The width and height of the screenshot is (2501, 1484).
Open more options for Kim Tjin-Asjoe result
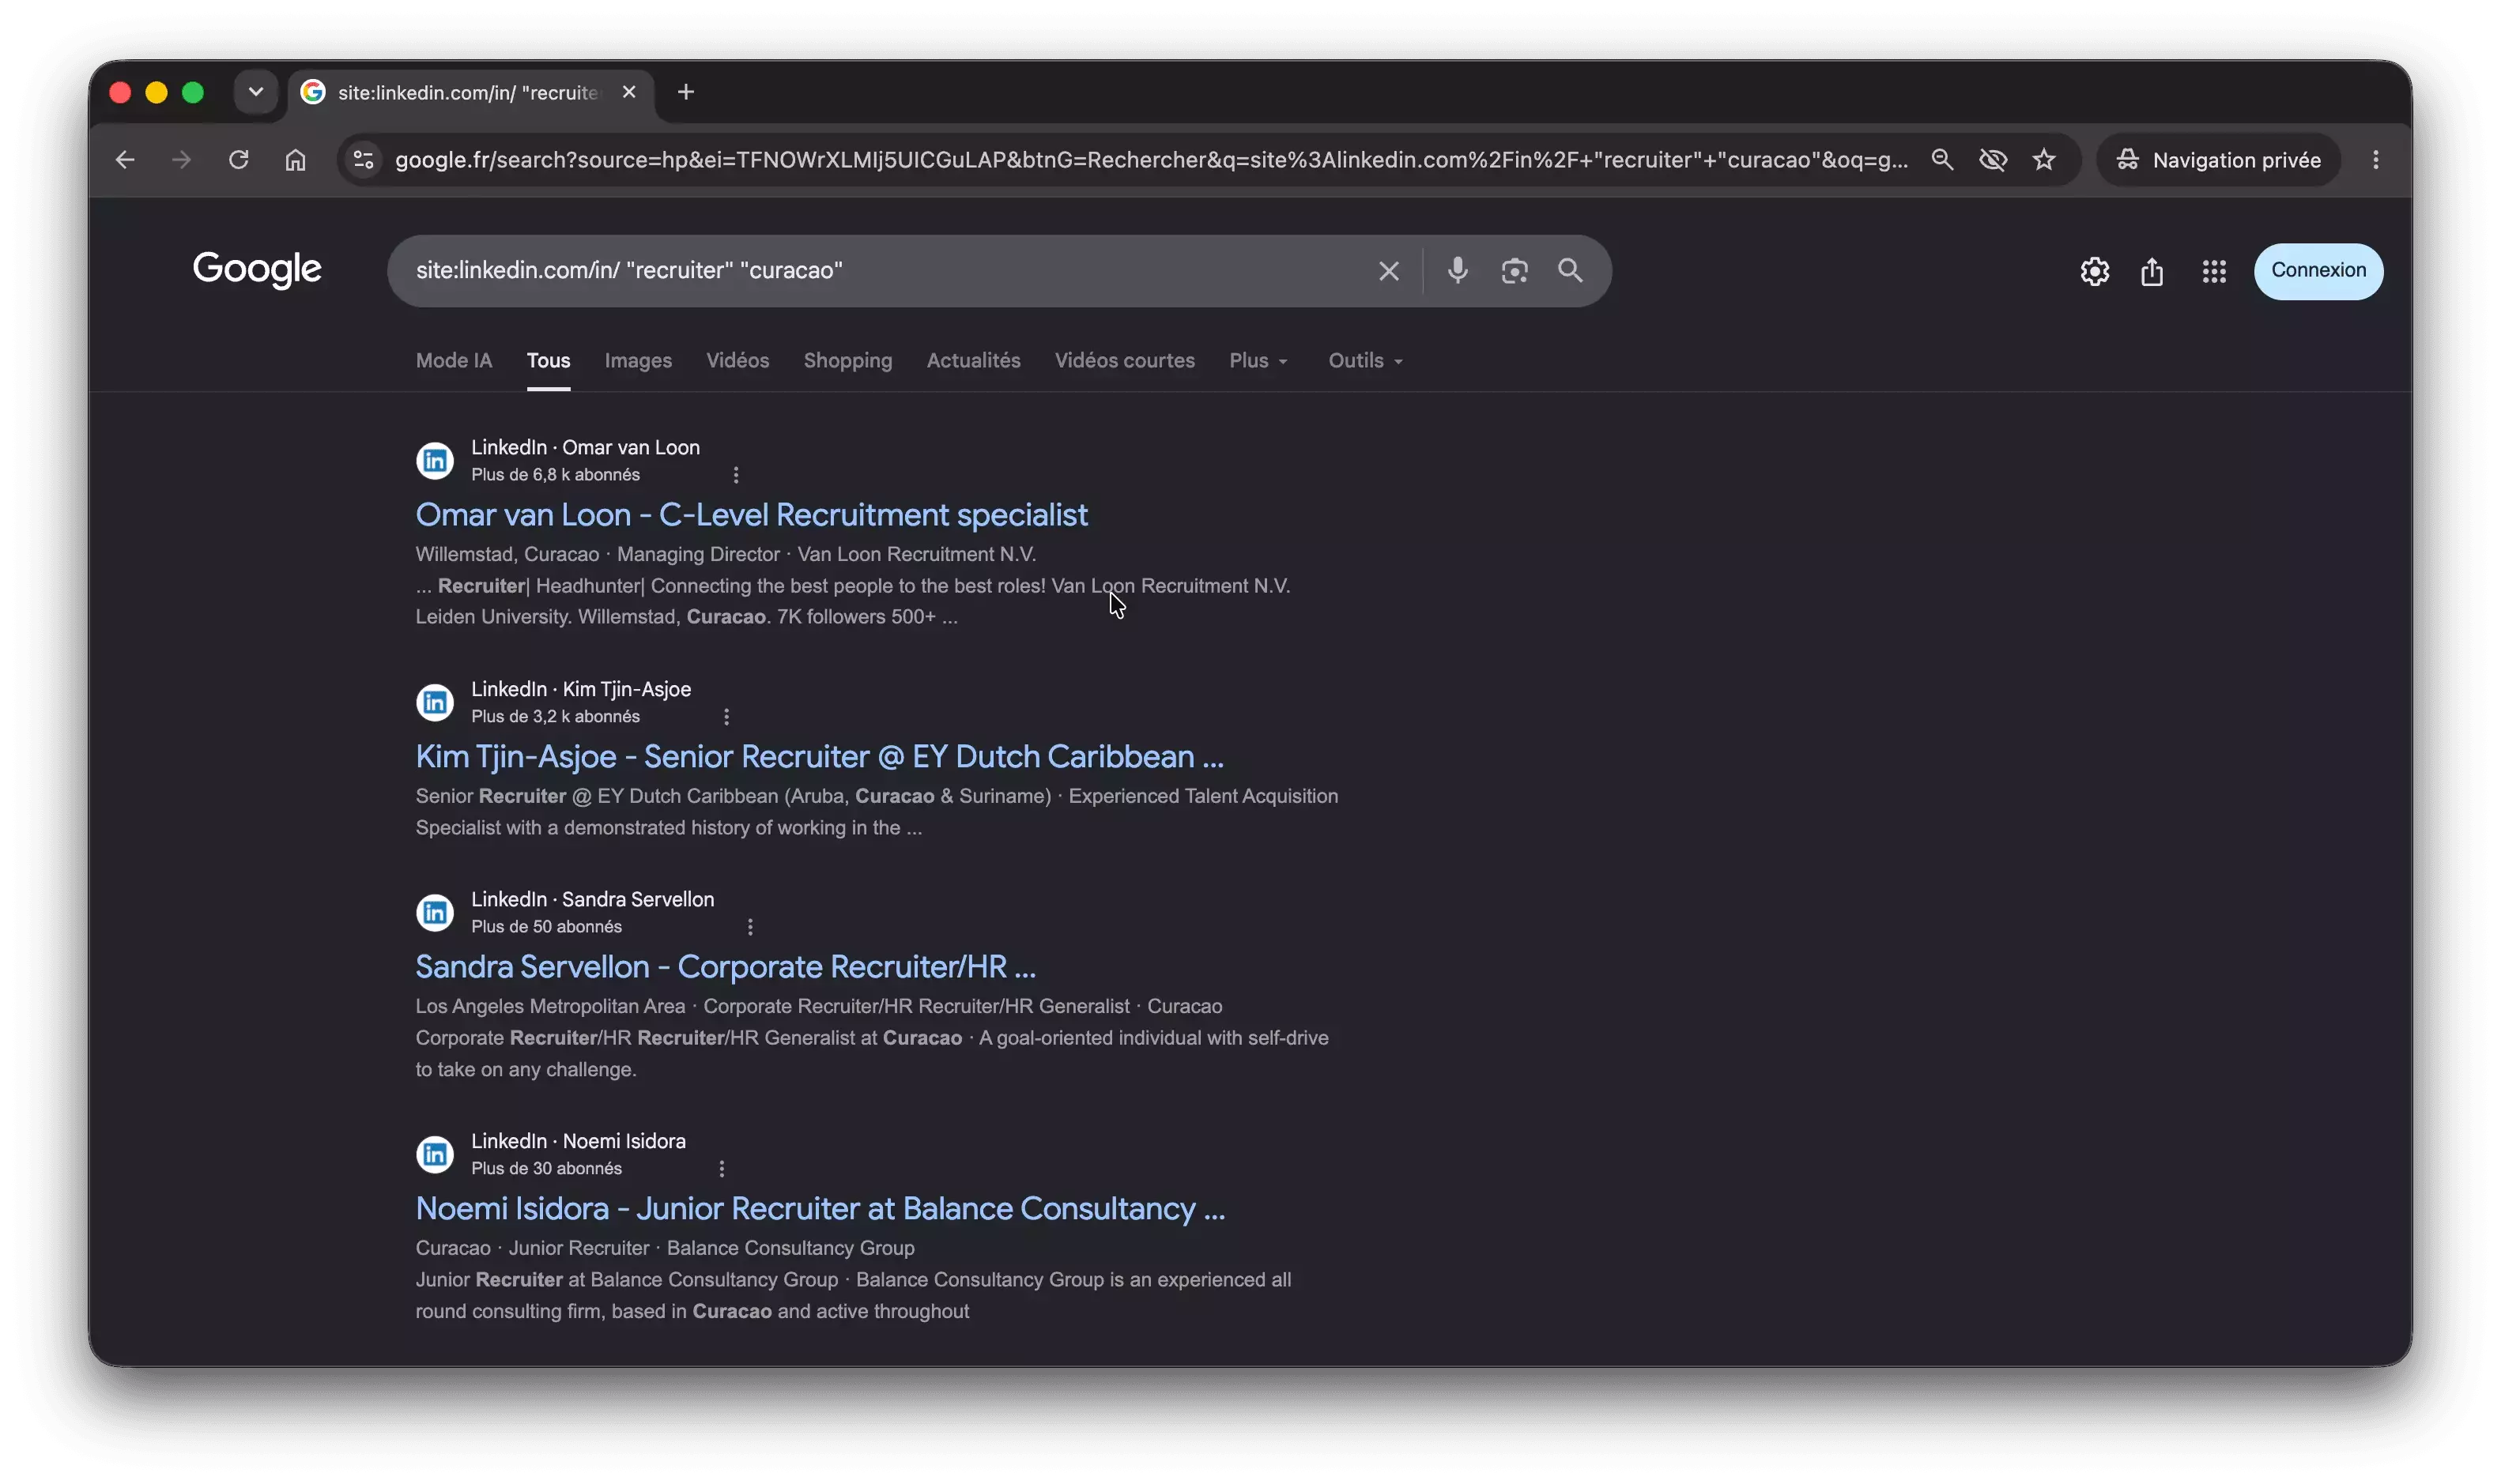coord(727,717)
